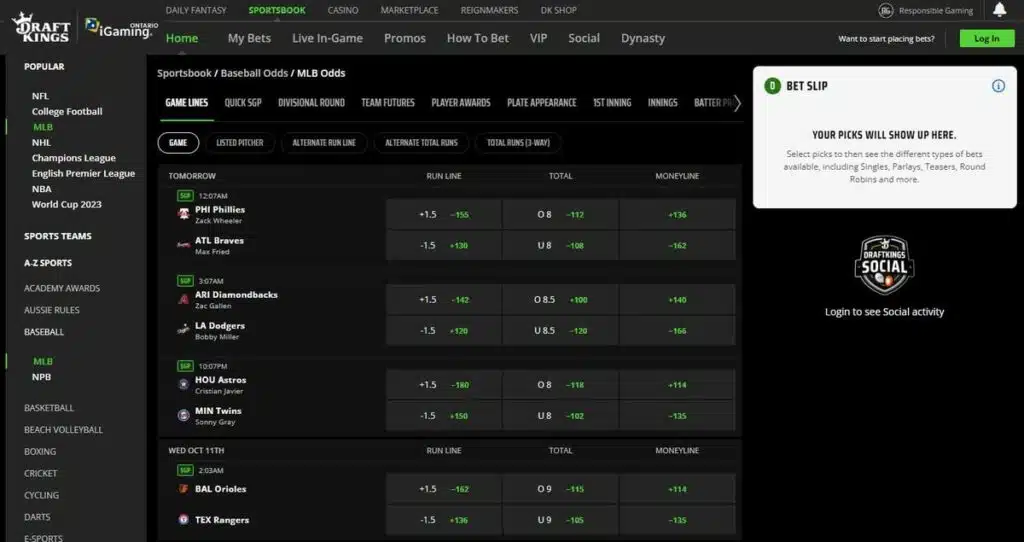Open How To Bet page
The height and width of the screenshot is (542, 1024).
pyautogui.click(x=477, y=38)
